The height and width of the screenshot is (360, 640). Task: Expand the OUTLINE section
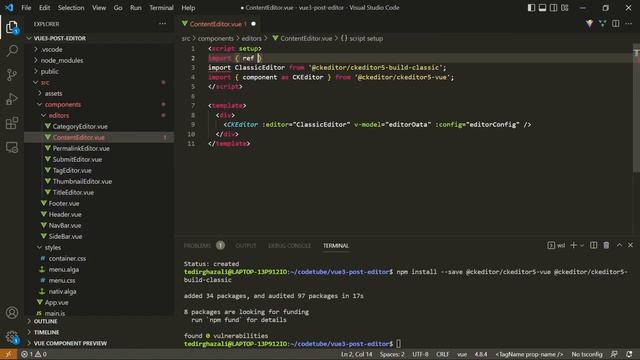tap(99, 321)
